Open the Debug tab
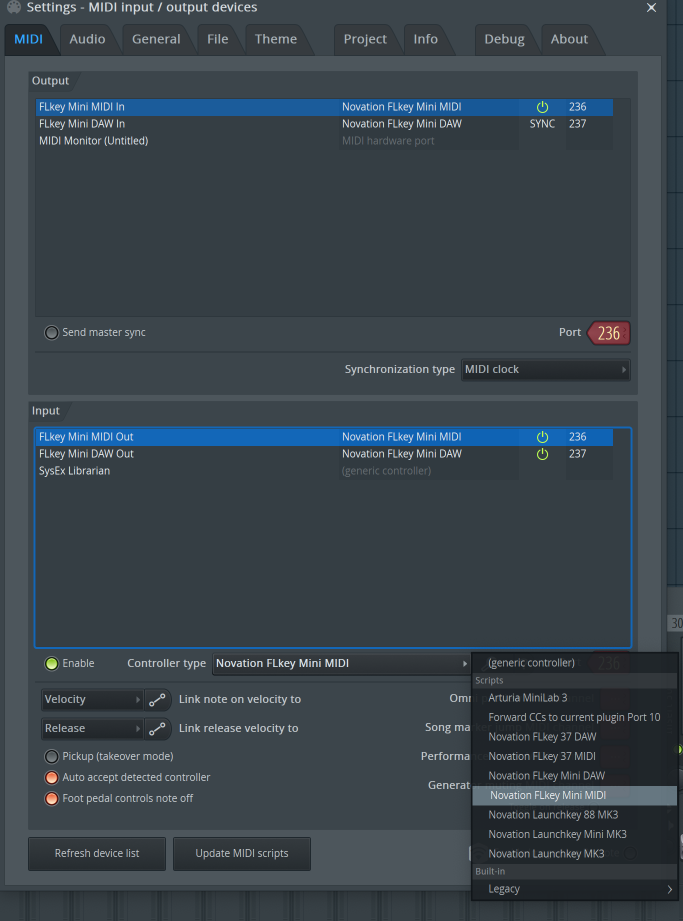 pos(504,39)
